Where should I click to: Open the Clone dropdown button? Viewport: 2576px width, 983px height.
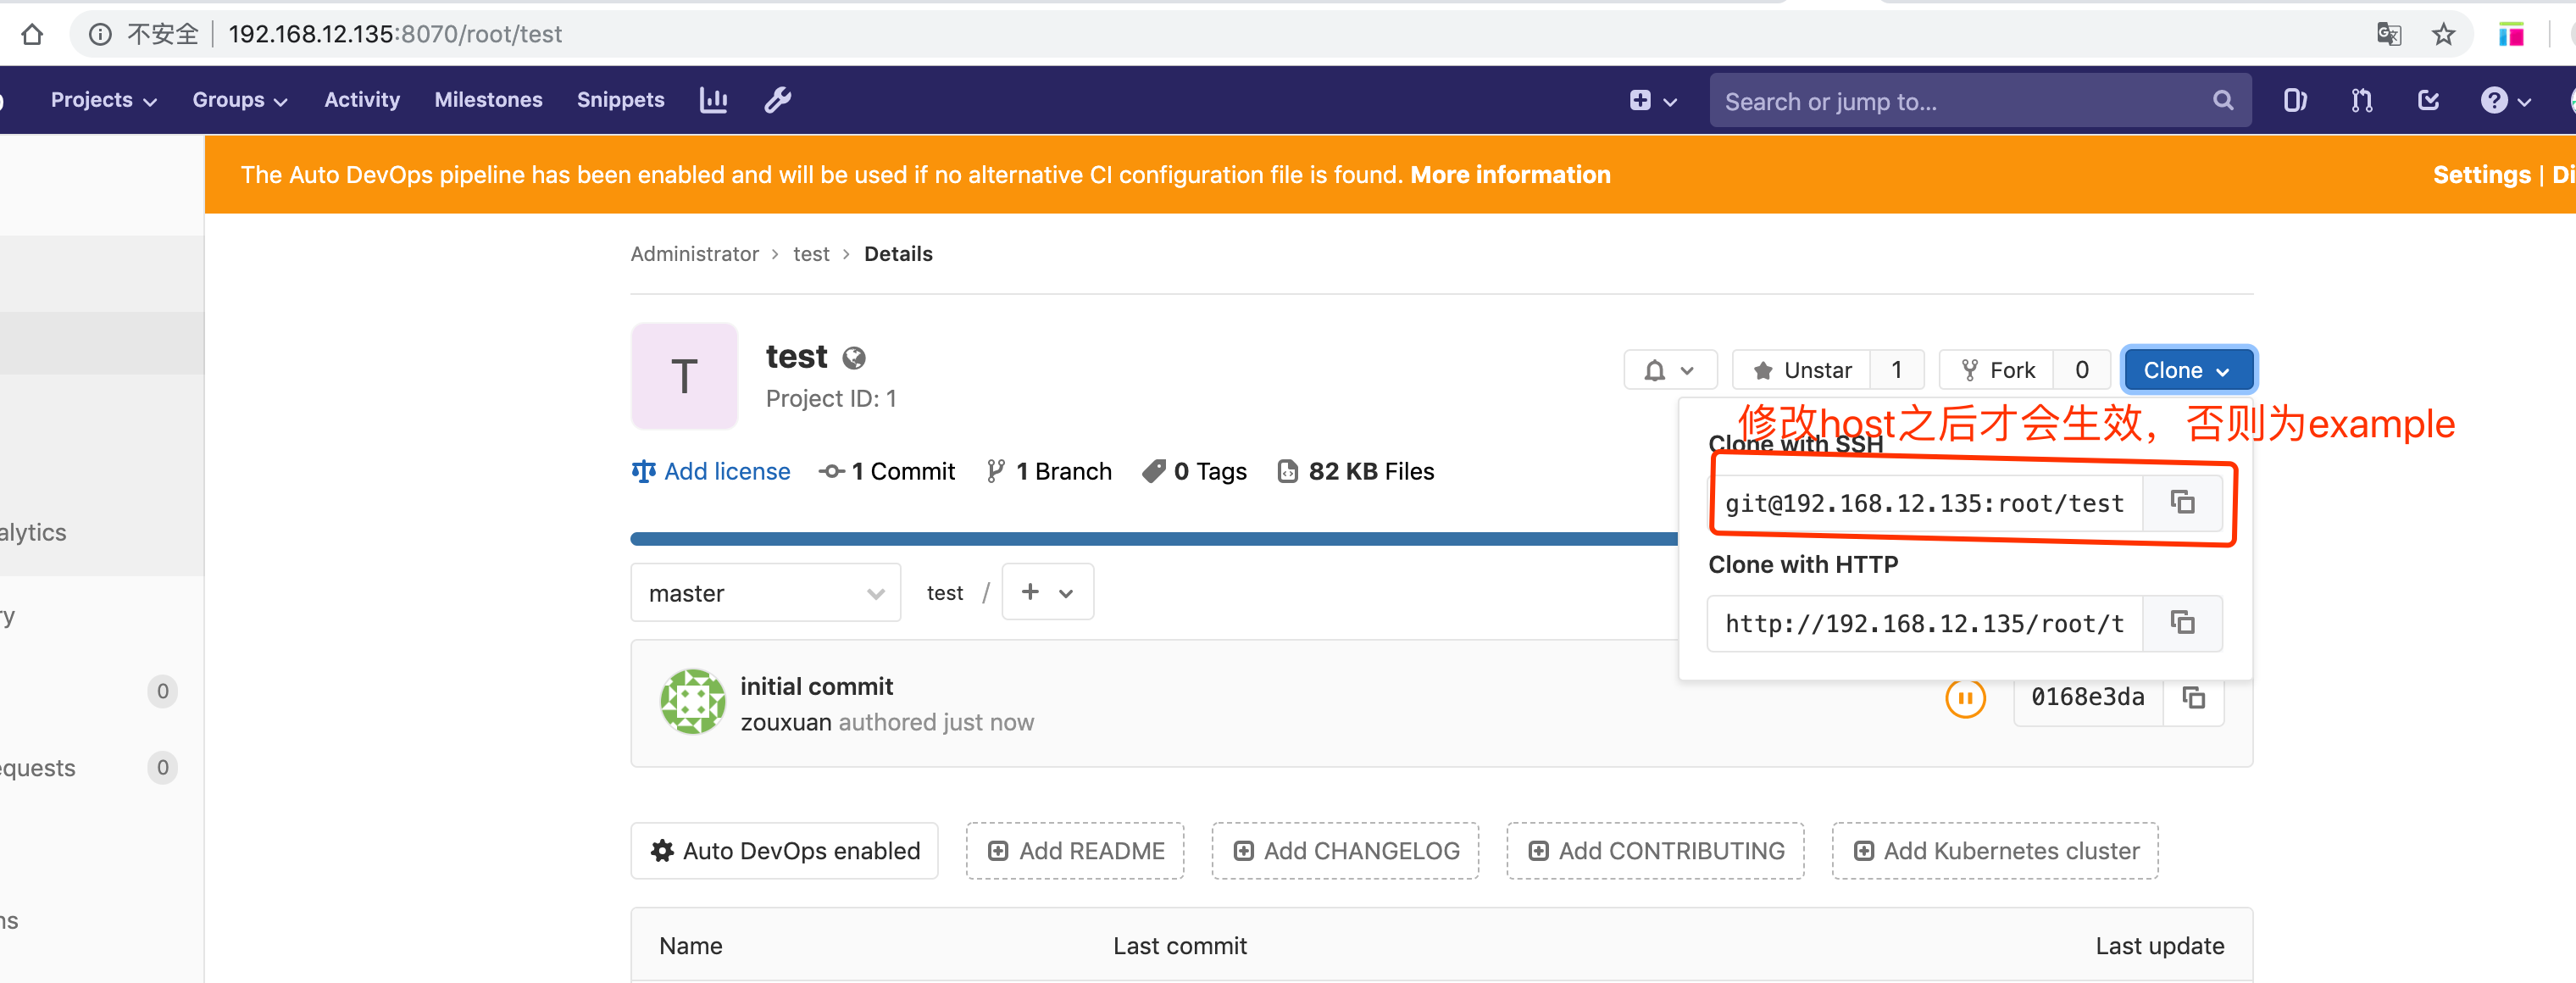coord(2187,370)
